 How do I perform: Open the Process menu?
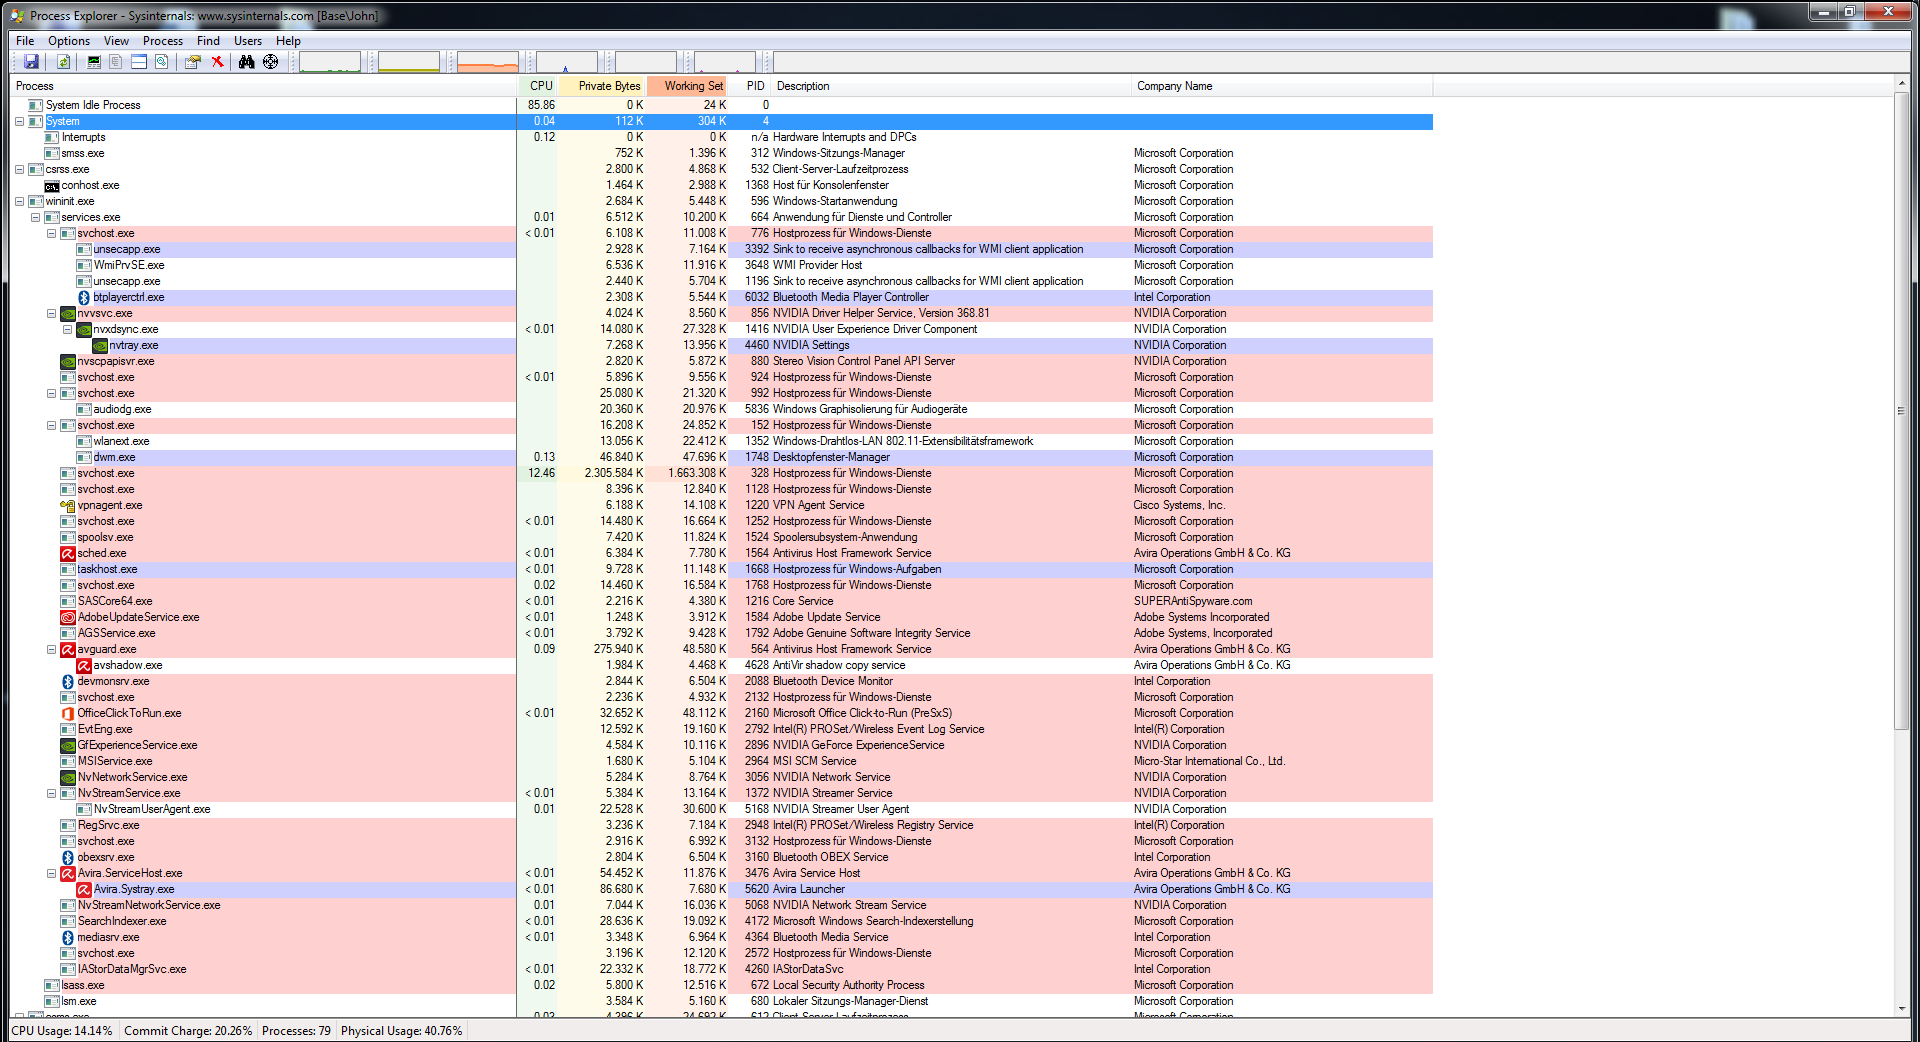click(x=163, y=41)
